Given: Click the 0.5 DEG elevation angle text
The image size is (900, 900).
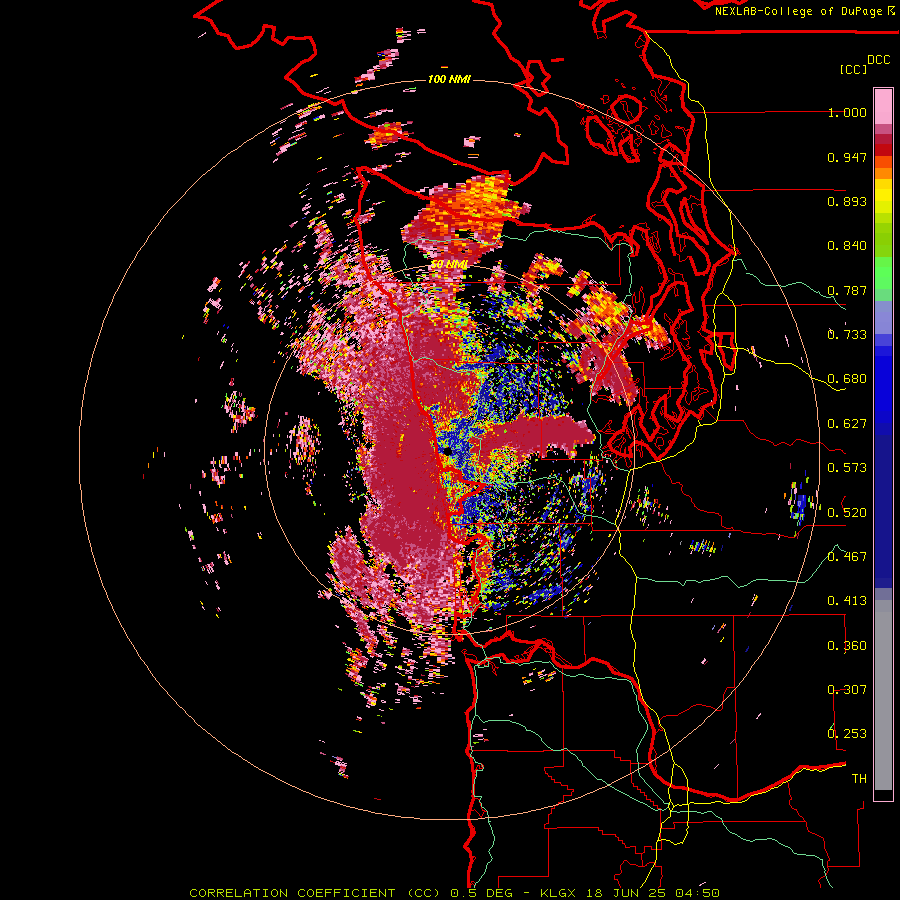Looking at the screenshot, I should pyautogui.click(x=480, y=893).
